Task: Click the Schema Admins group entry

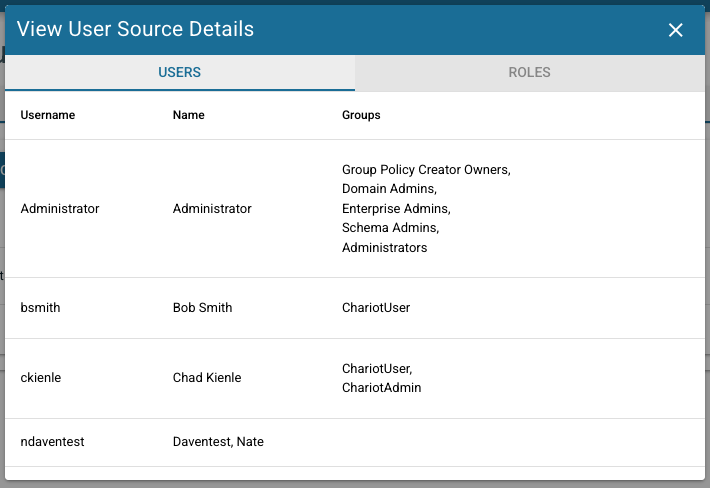Action: point(390,228)
